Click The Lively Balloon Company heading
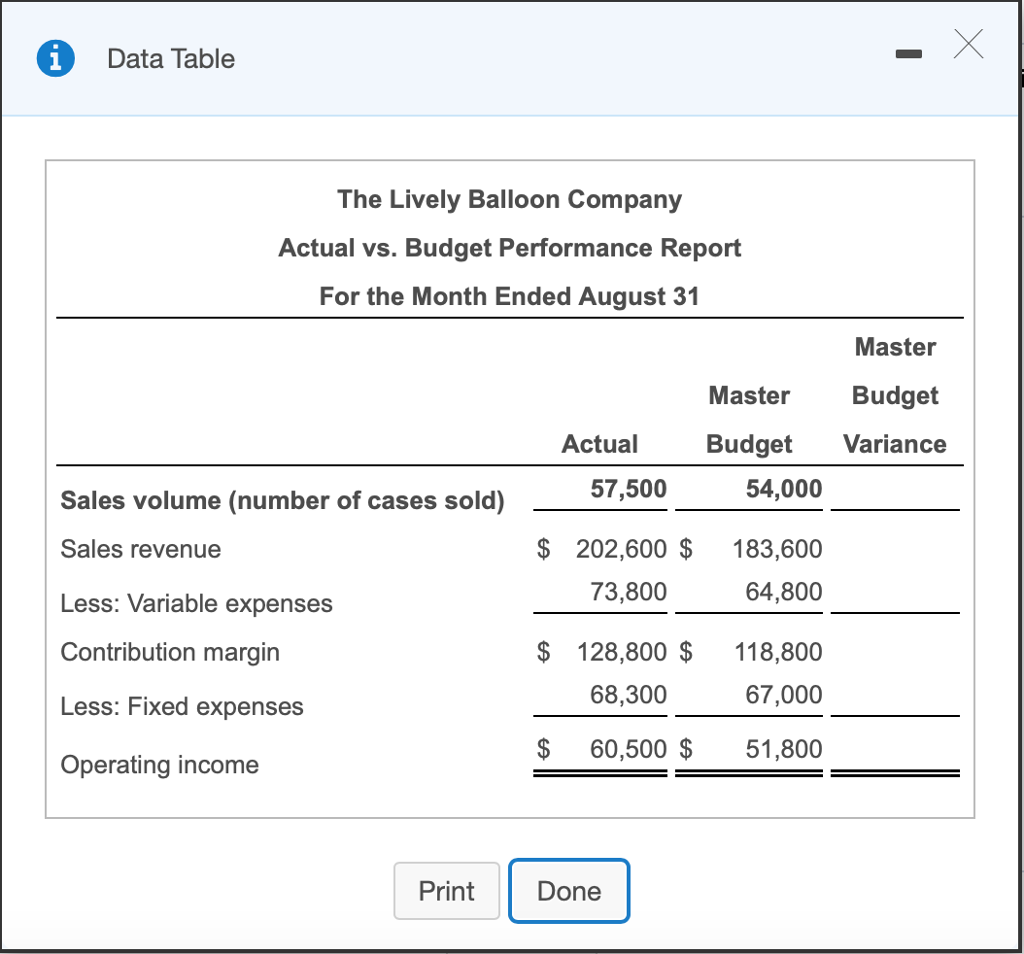This screenshot has width=1024, height=954. click(509, 199)
